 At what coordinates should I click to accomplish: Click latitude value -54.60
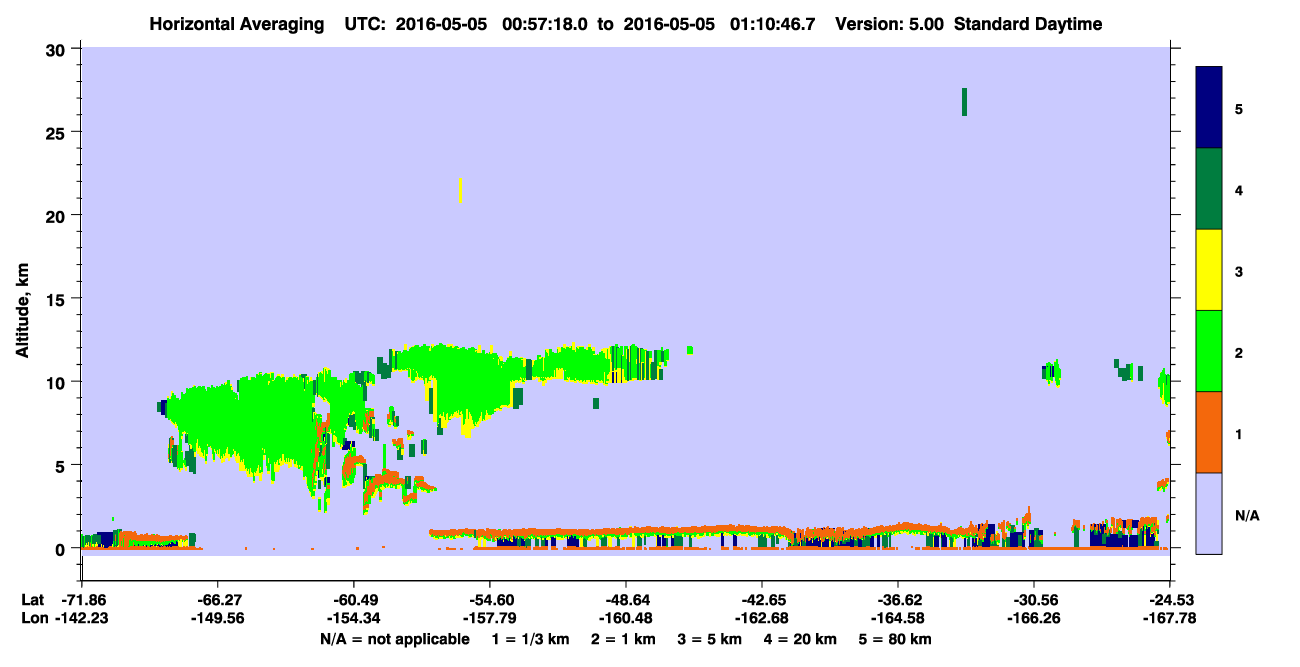coord(490,600)
